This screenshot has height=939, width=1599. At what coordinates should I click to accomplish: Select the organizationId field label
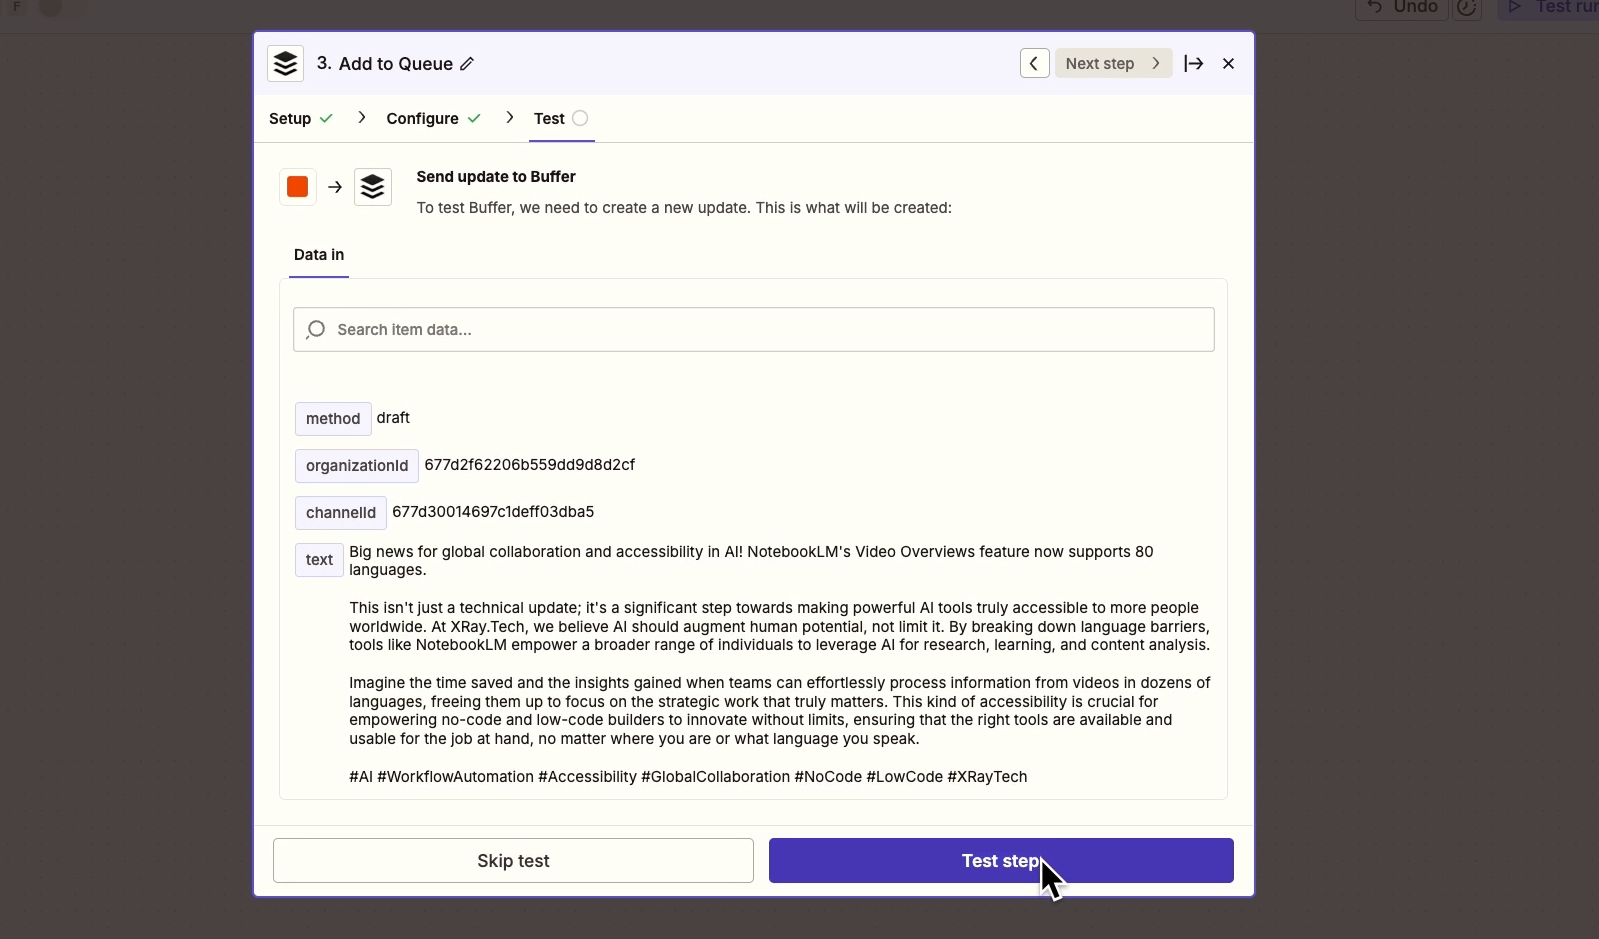[357, 465]
